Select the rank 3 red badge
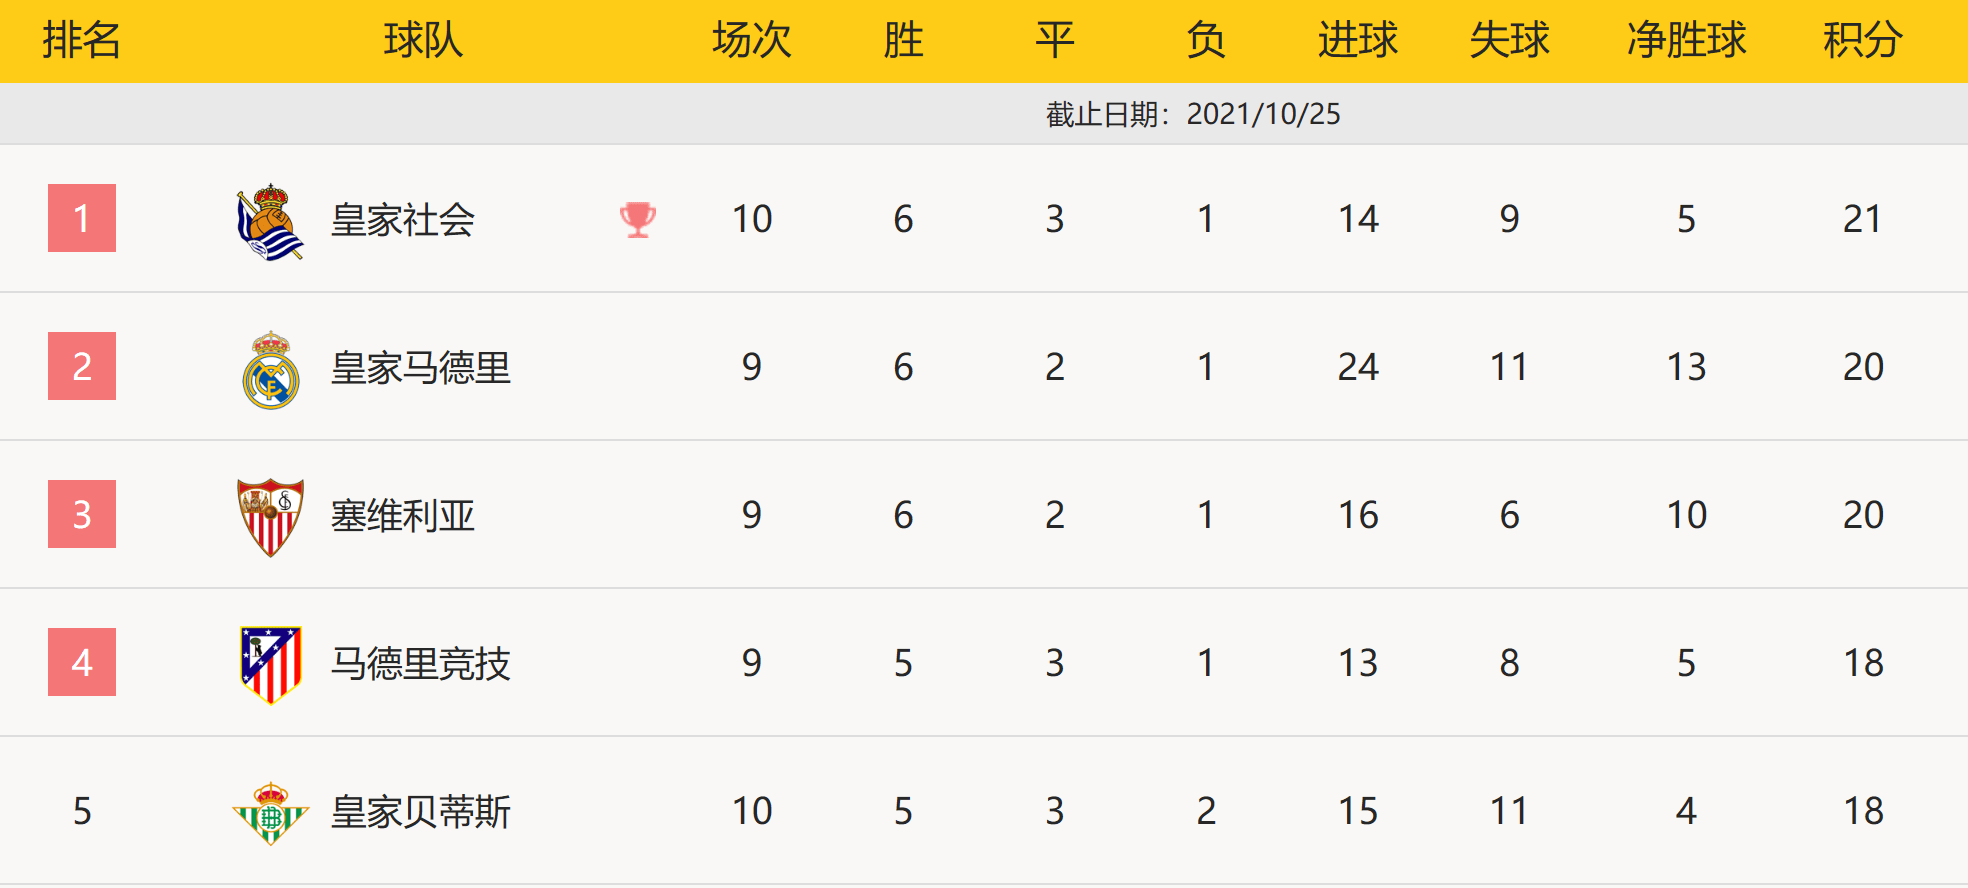Viewport: 1968px width, 888px height. [82, 514]
